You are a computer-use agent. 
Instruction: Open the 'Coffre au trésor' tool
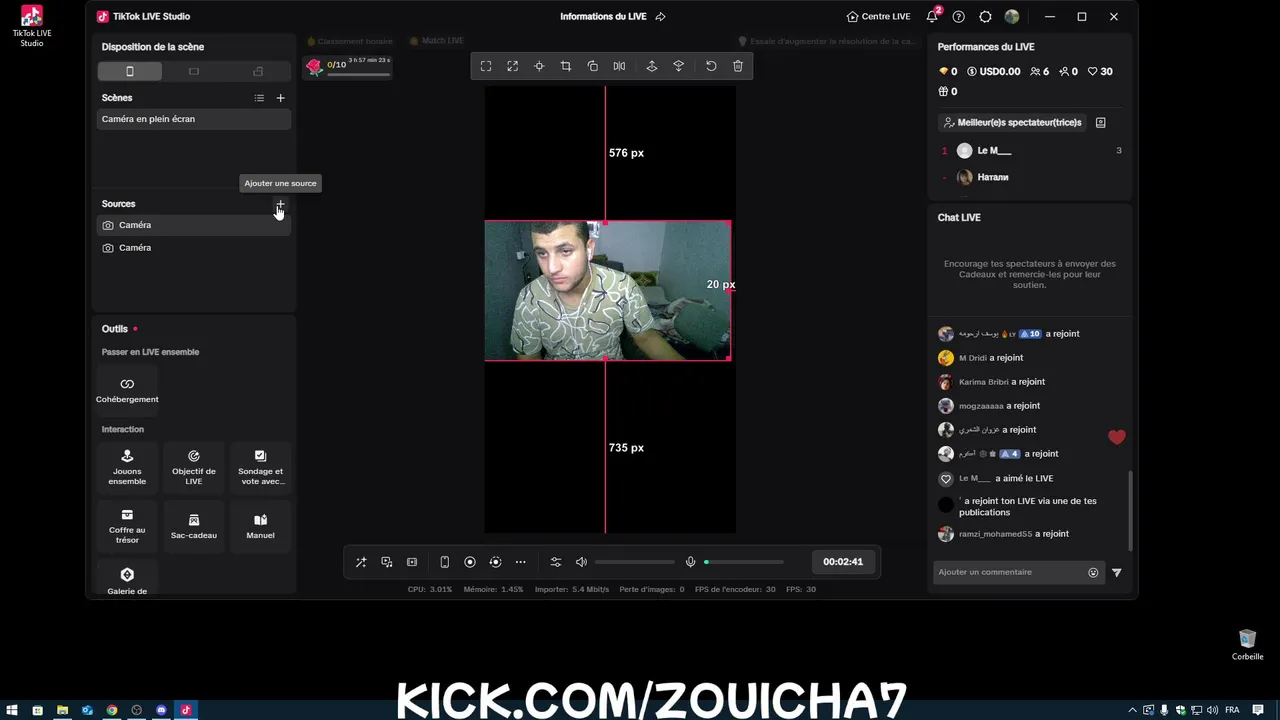(127, 526)
